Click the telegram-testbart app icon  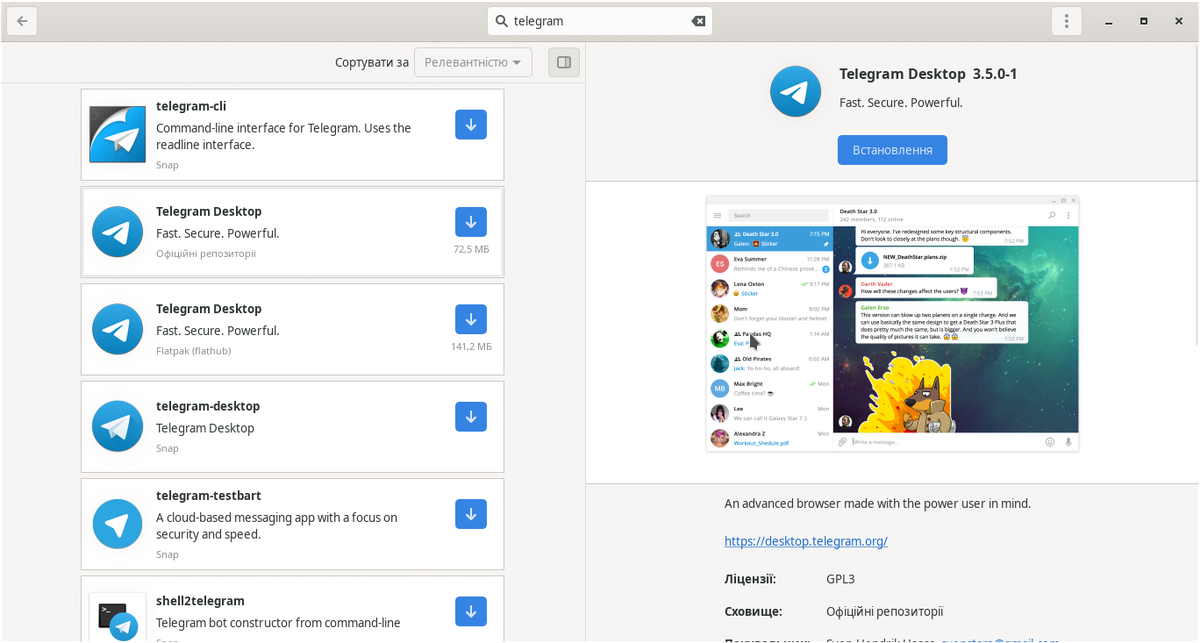(x=117, y=523)
